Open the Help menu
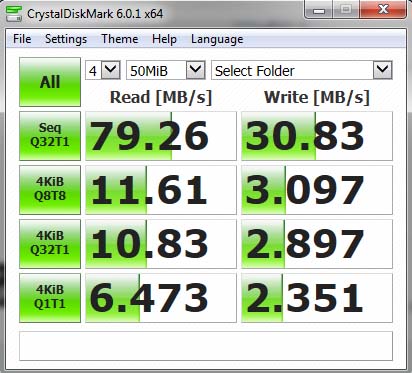 click(164, 39)
